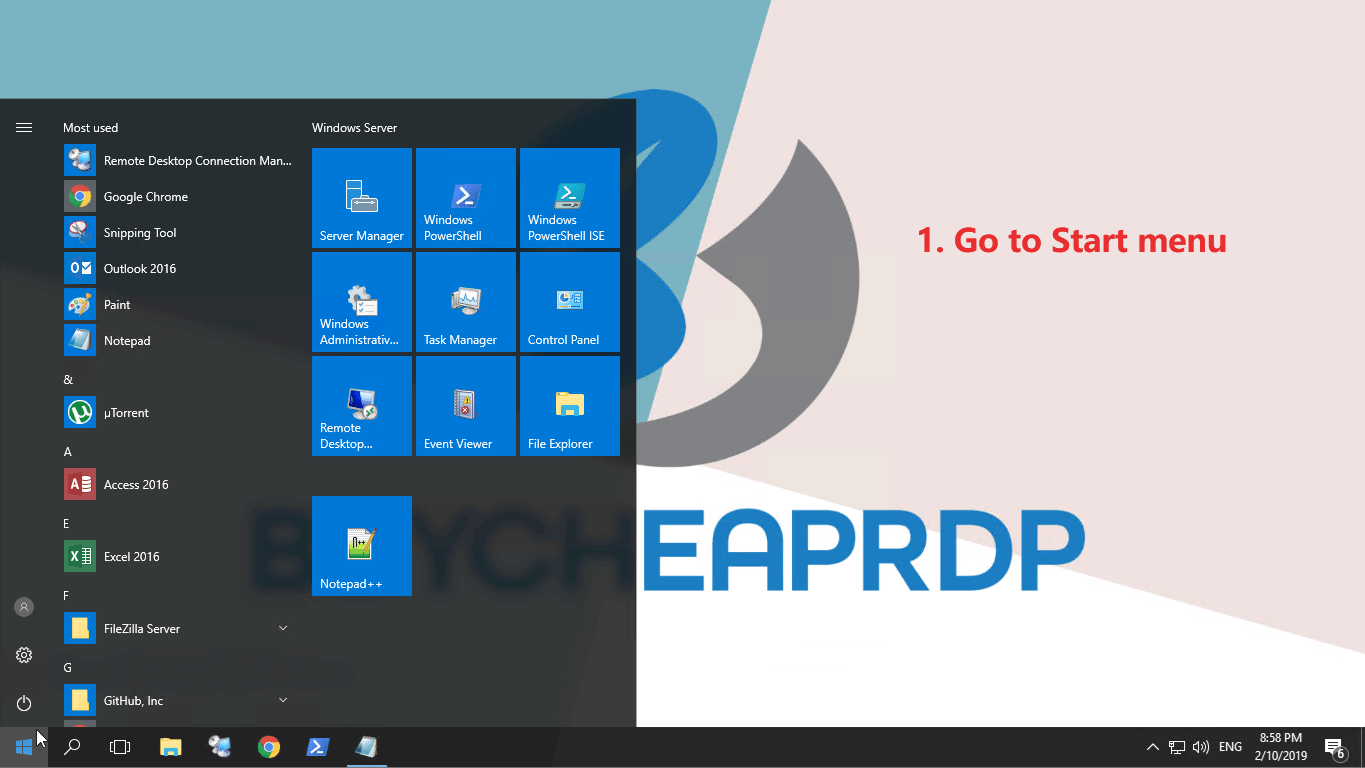The height and width of the screenshot is (768, 1365).
Task: Open clock and calendar flyout
Action: click(1281, 747)
